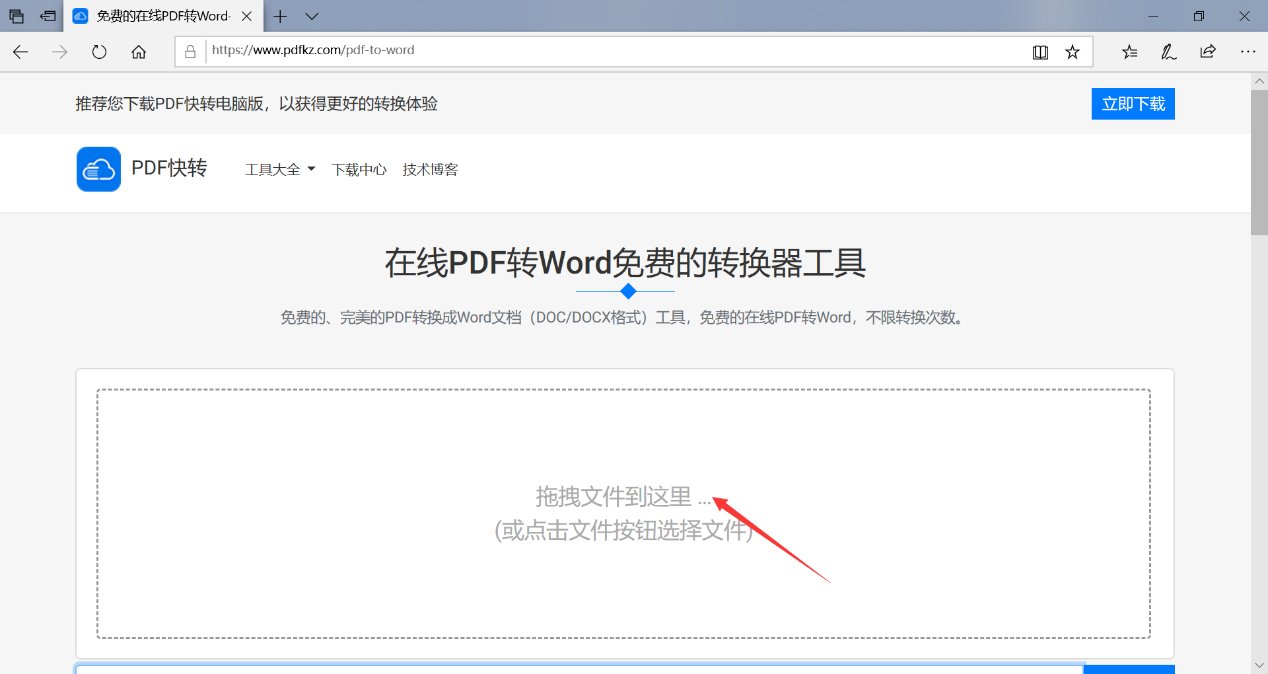The image size is (1268, 674).
Task: Open the Favorites hub
Action: pos(1129,51)
